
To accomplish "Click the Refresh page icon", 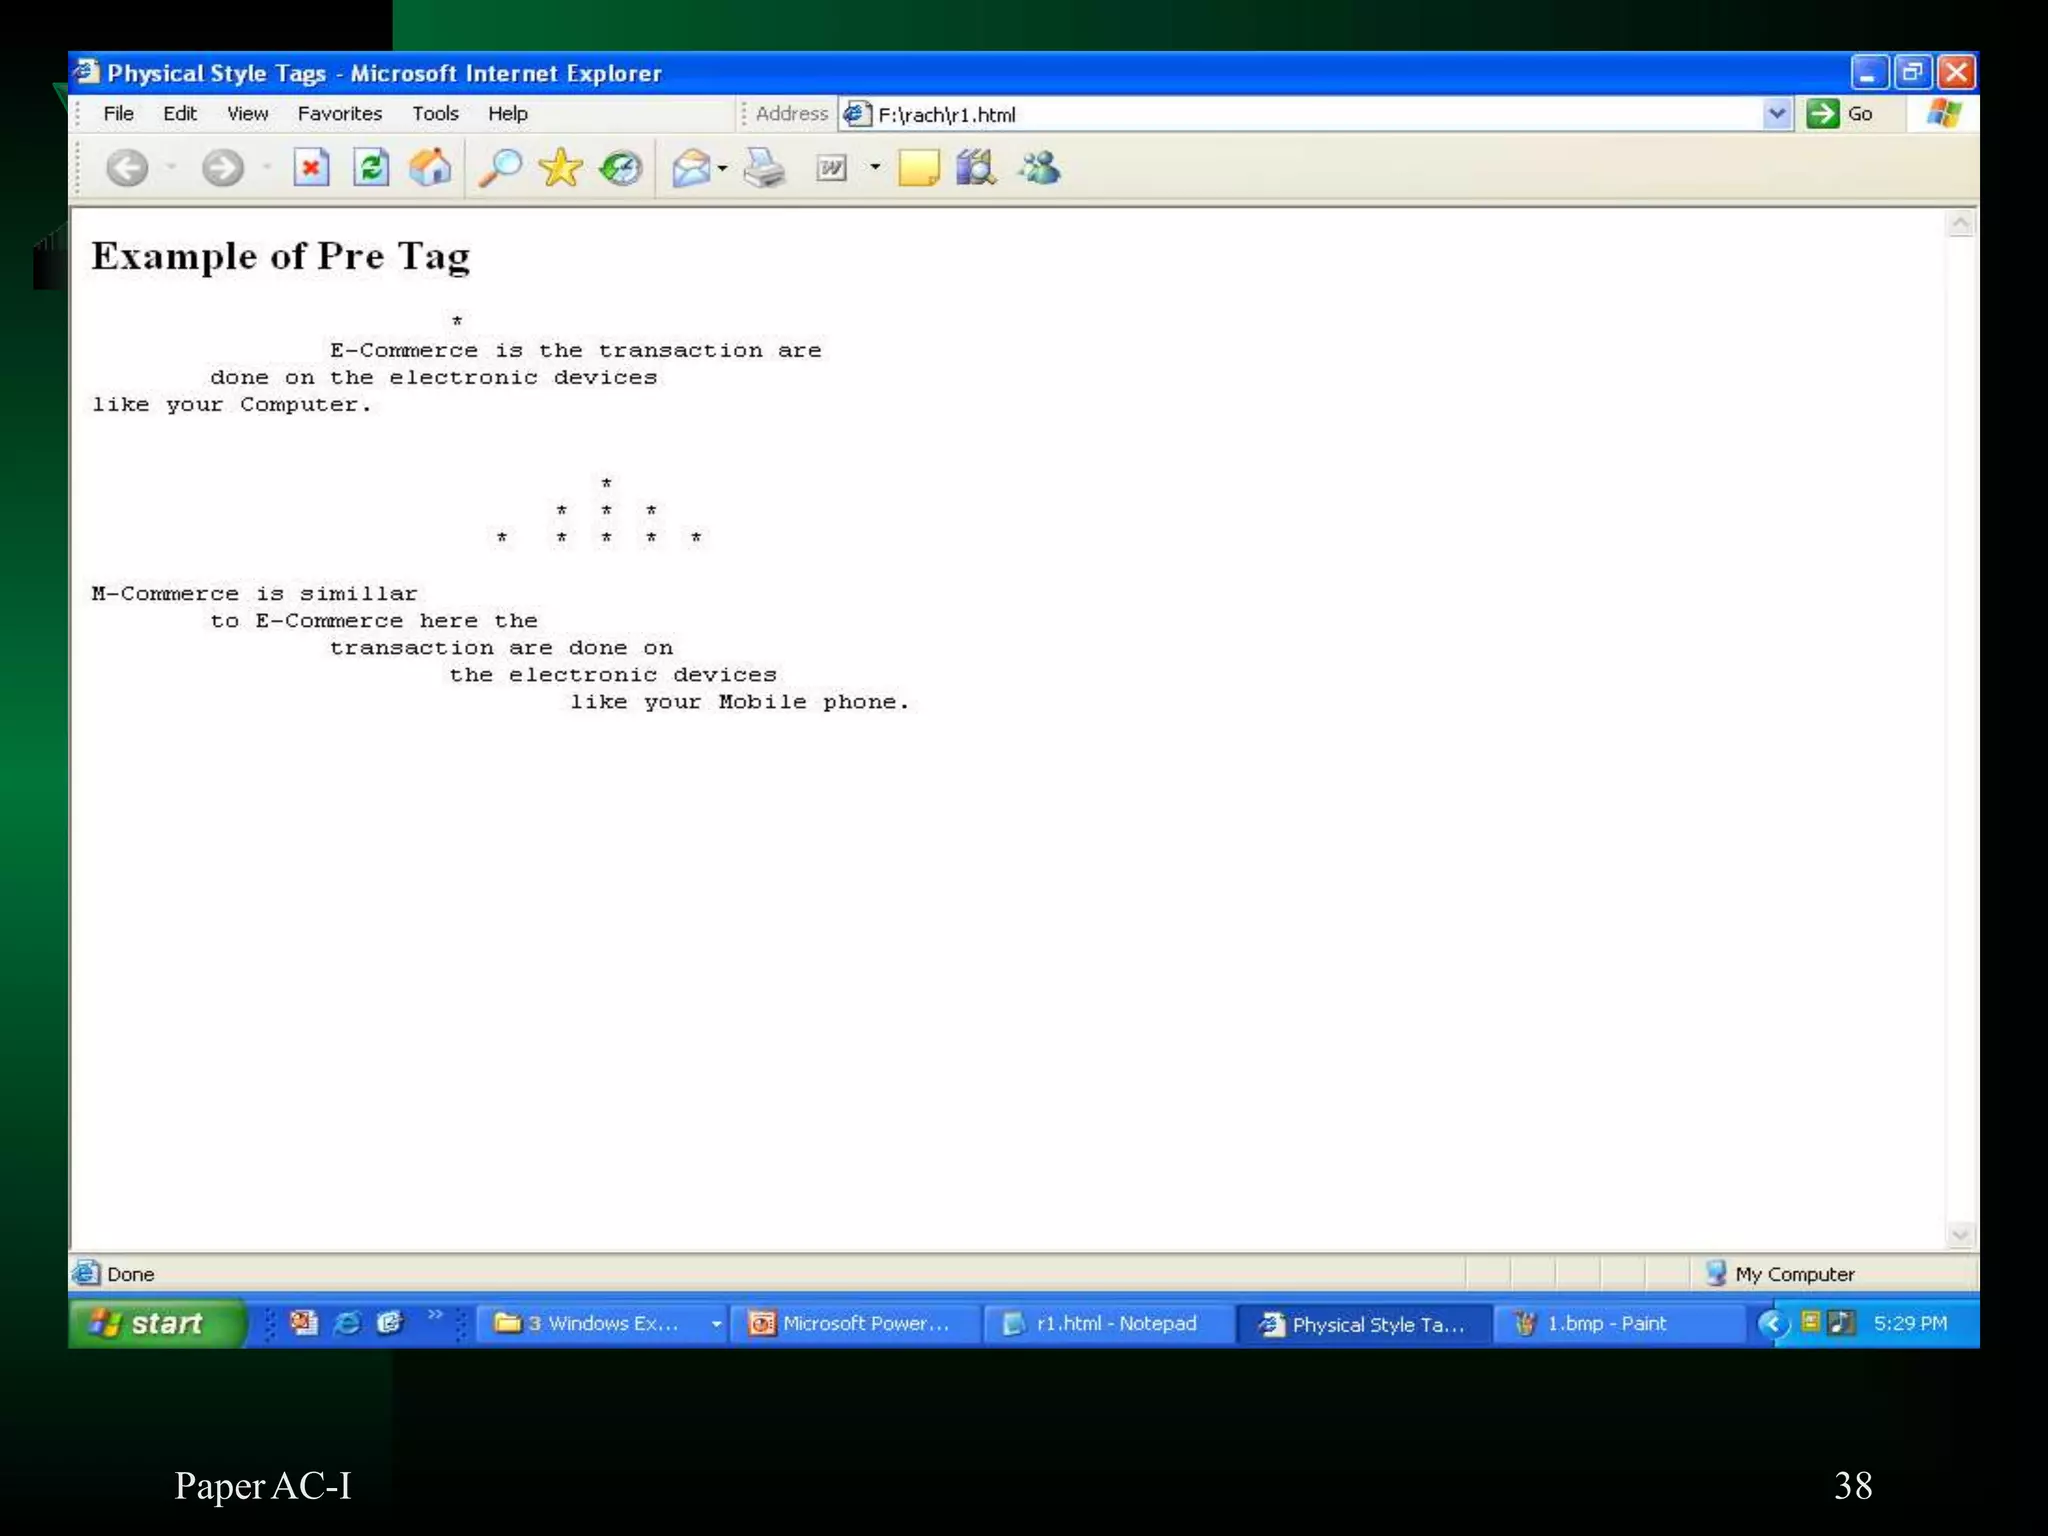I will pyautogui.click(x=371, y=168).
